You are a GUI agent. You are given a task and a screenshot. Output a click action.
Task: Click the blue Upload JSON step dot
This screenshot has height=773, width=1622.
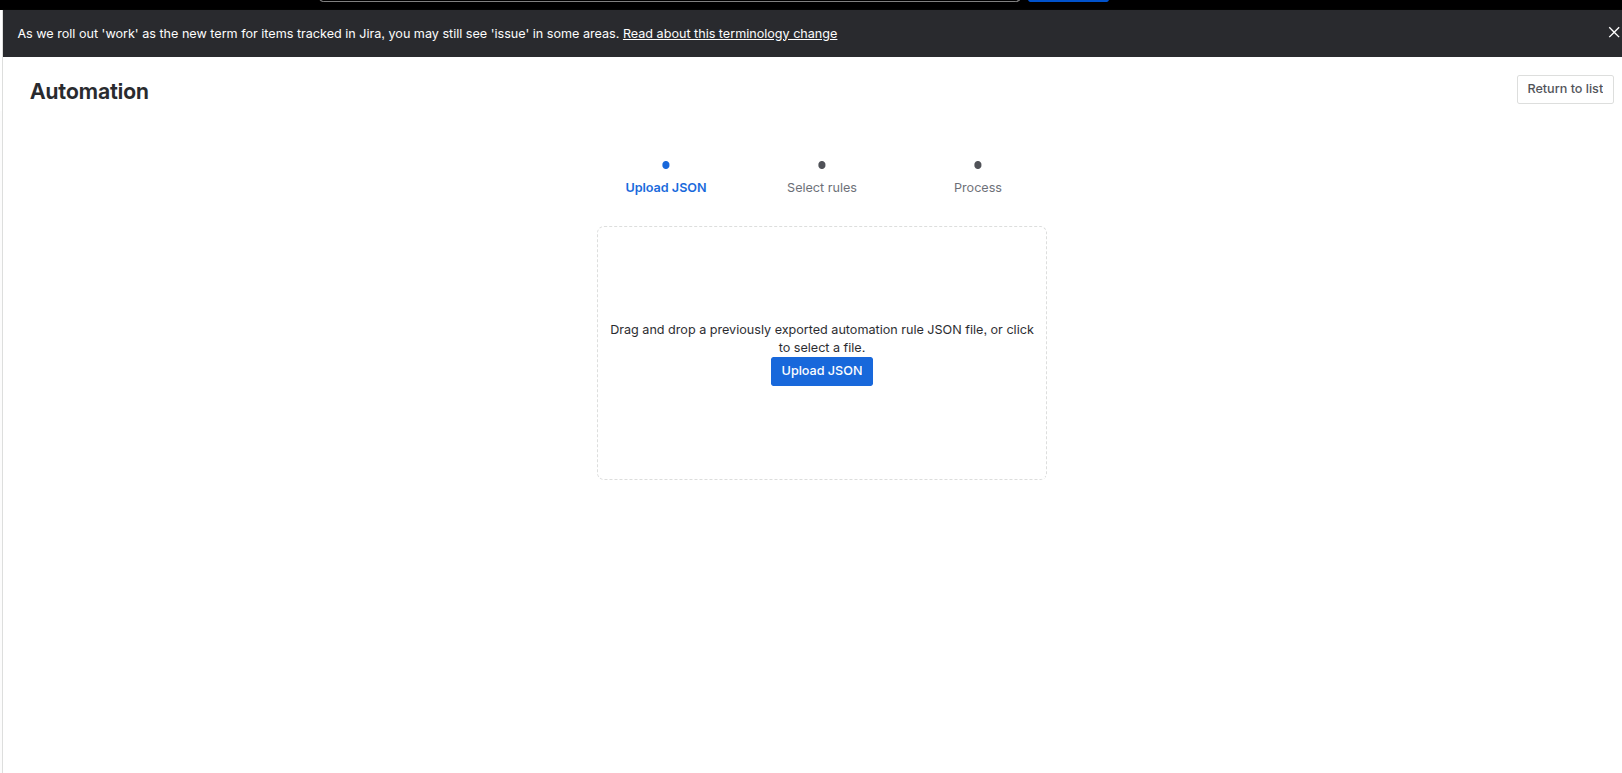666,165
